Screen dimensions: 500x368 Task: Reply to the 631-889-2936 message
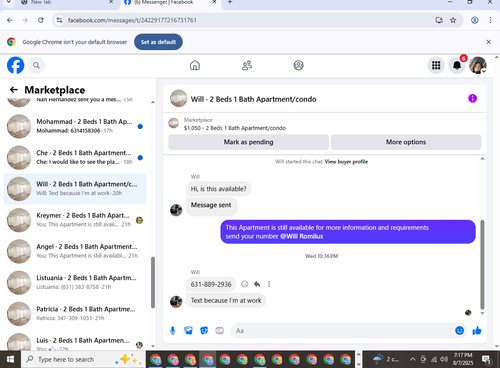[x=257, y=284]
